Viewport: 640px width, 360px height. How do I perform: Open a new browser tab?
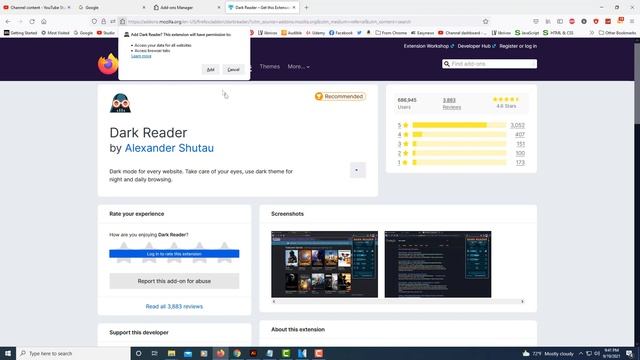tap(306, 7)
